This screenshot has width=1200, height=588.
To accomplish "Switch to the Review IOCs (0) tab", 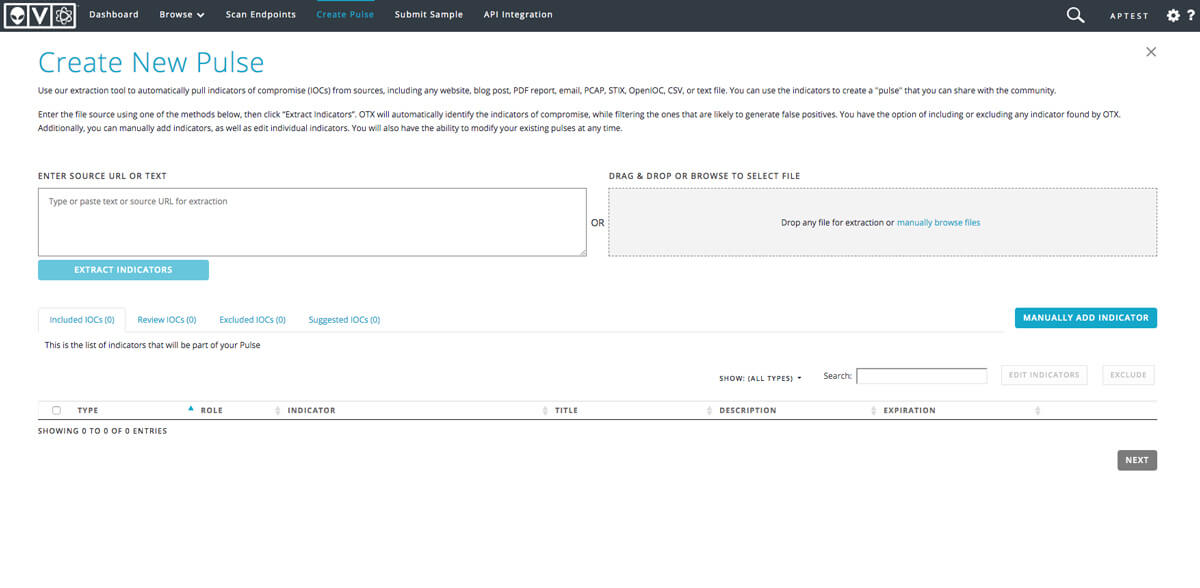I will (x=167, y=320).
